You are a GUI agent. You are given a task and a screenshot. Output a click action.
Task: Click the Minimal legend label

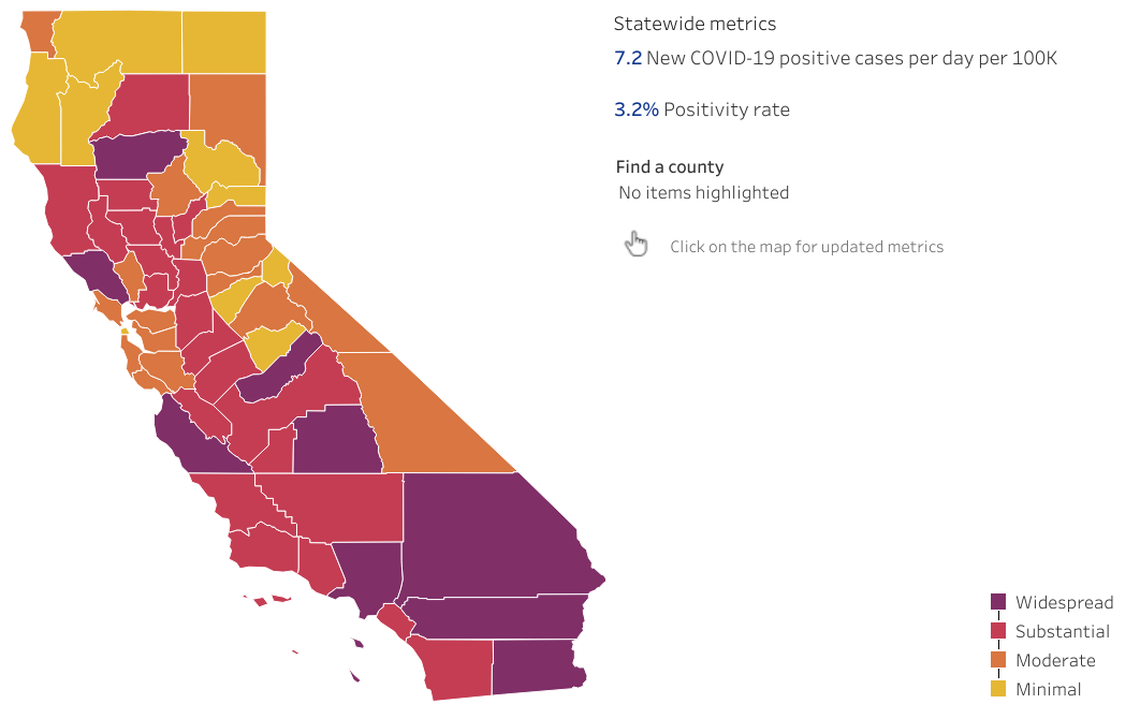(1048, 689)
